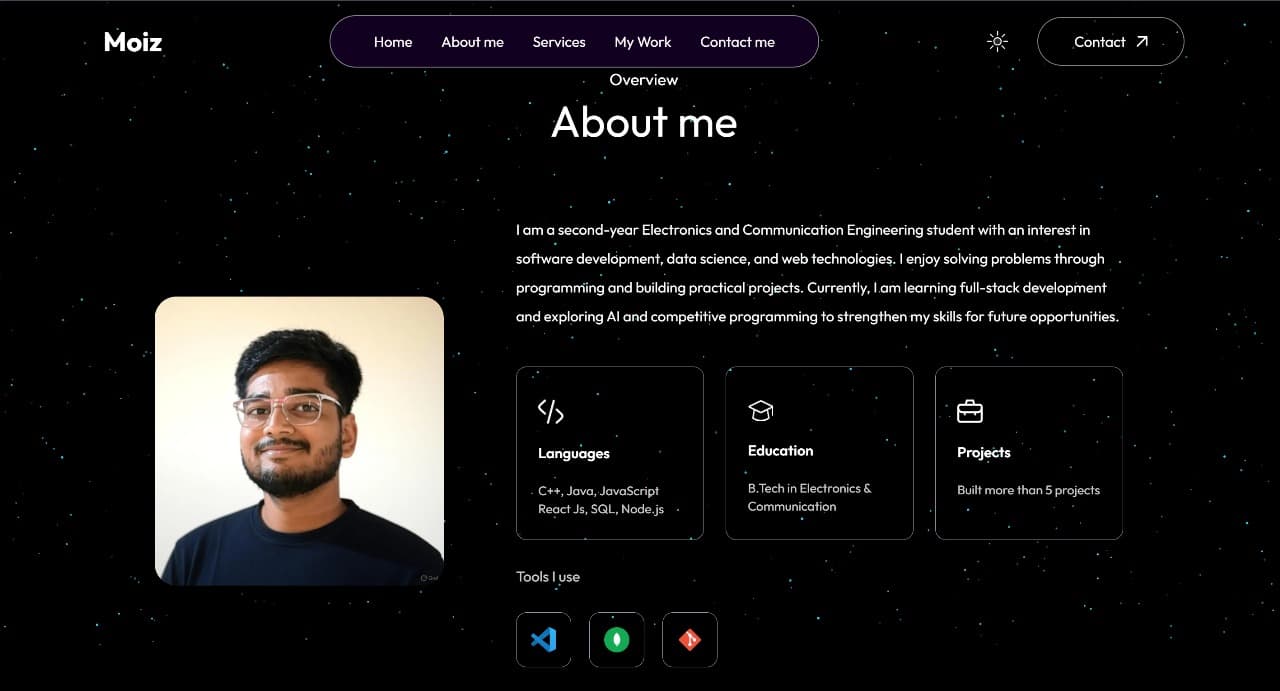The height and width of the screenshot is (691, 1280).
Task: Open the Contact me nav link
Action: tap(737, 42)
